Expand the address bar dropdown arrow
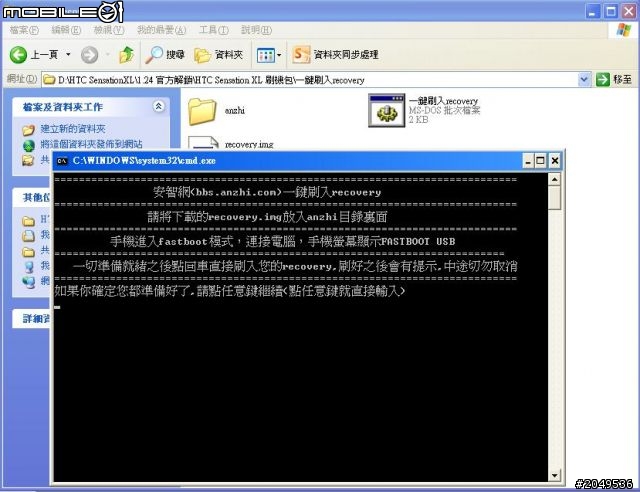 tap(584, 80)
